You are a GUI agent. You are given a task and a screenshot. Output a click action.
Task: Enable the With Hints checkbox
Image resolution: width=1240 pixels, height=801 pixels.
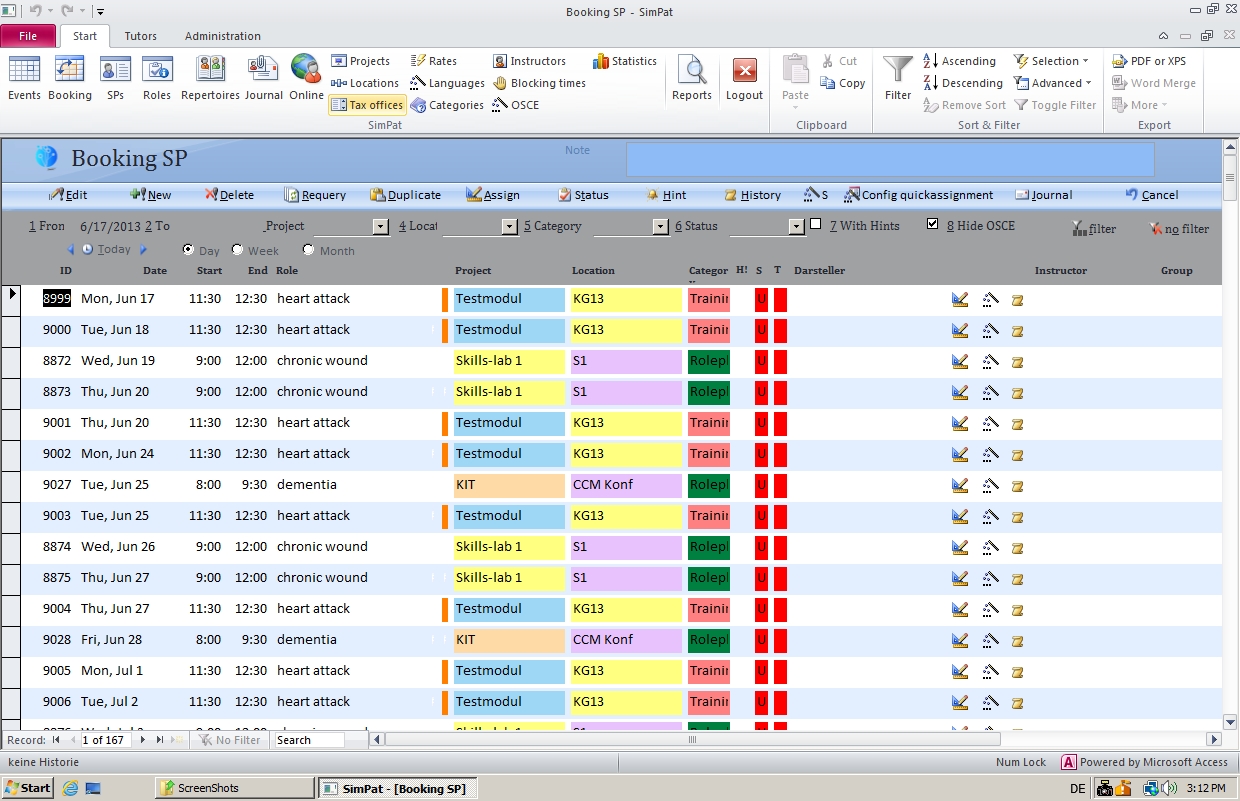(816, 224)
